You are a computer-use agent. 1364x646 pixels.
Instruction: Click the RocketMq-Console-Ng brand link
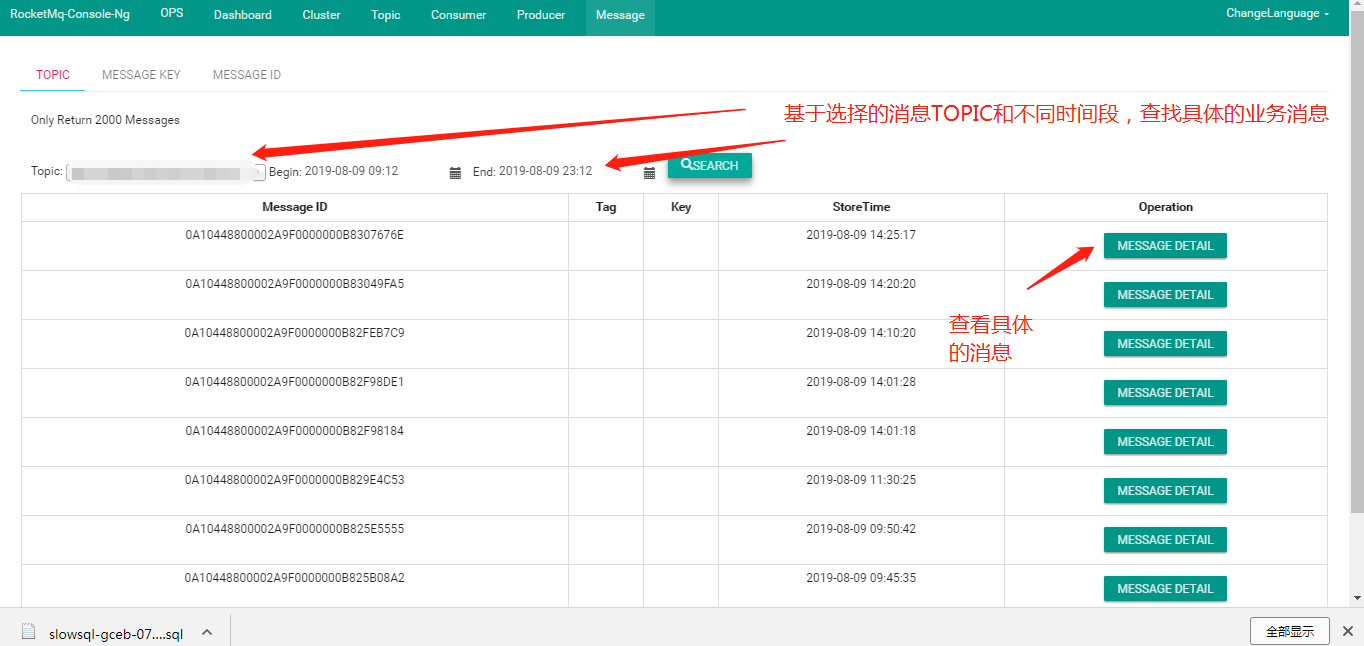tap(70, 15)
